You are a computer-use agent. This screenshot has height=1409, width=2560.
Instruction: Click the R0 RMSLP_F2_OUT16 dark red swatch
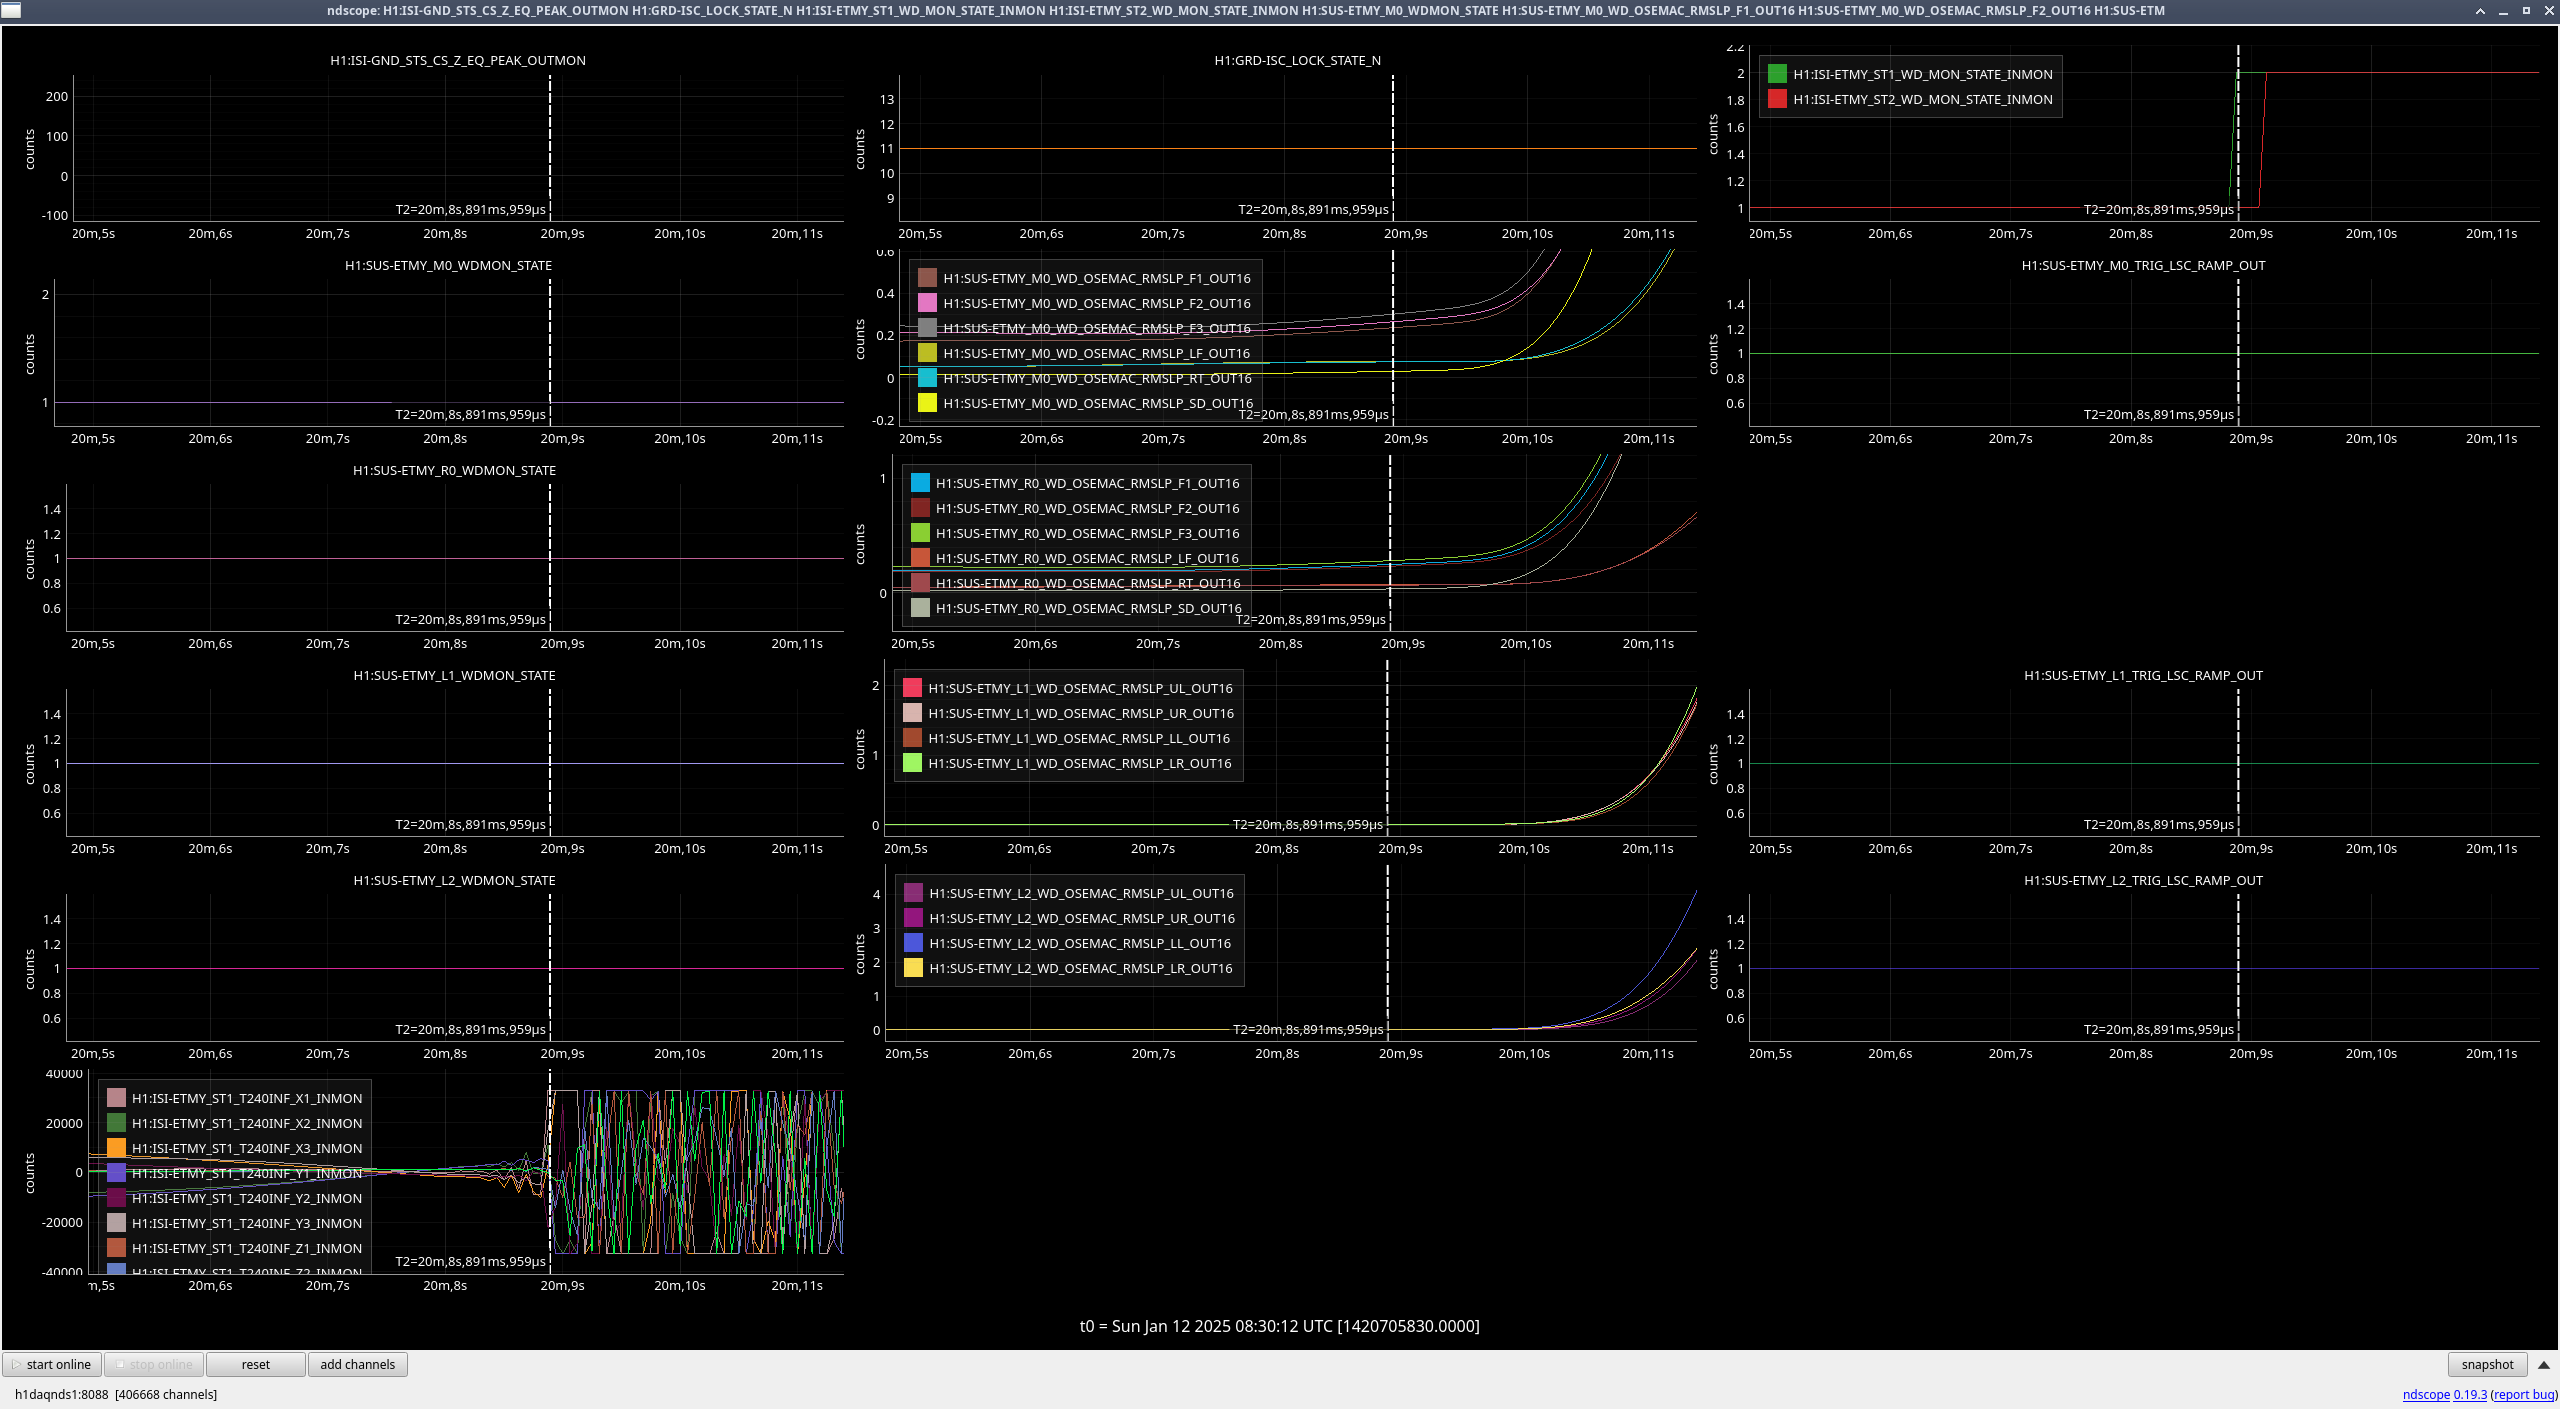pyautogui.click(x=920, y=508)
